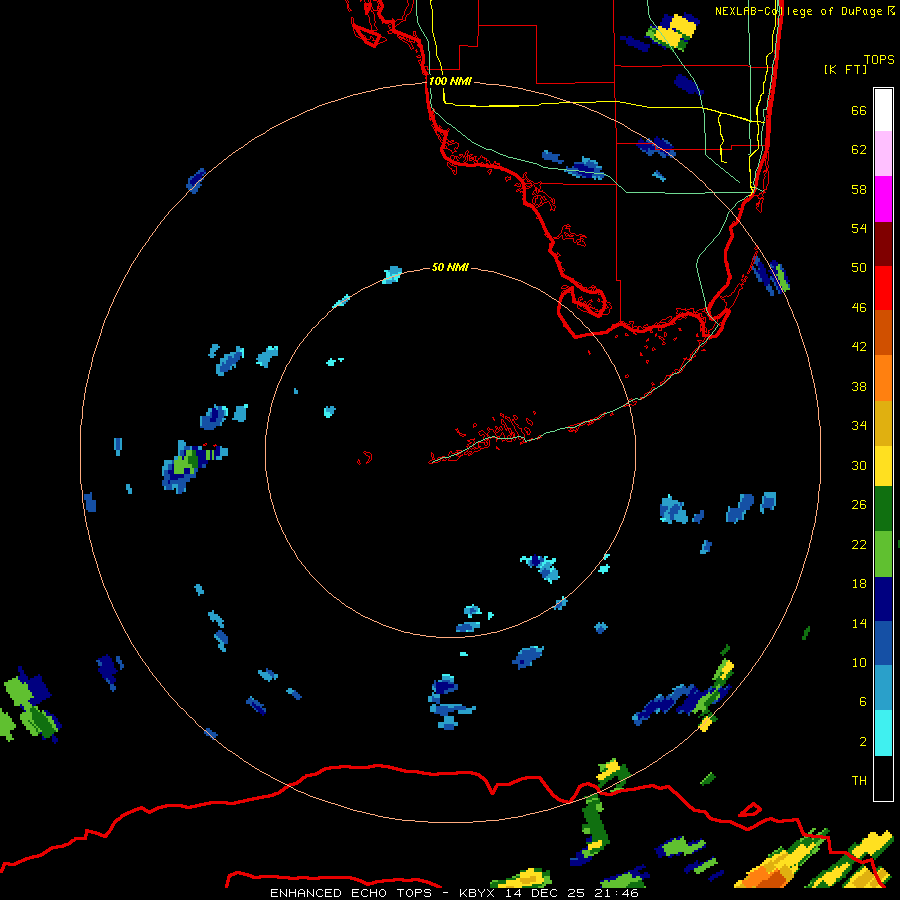Click the '34' legend value

(859, 425)
